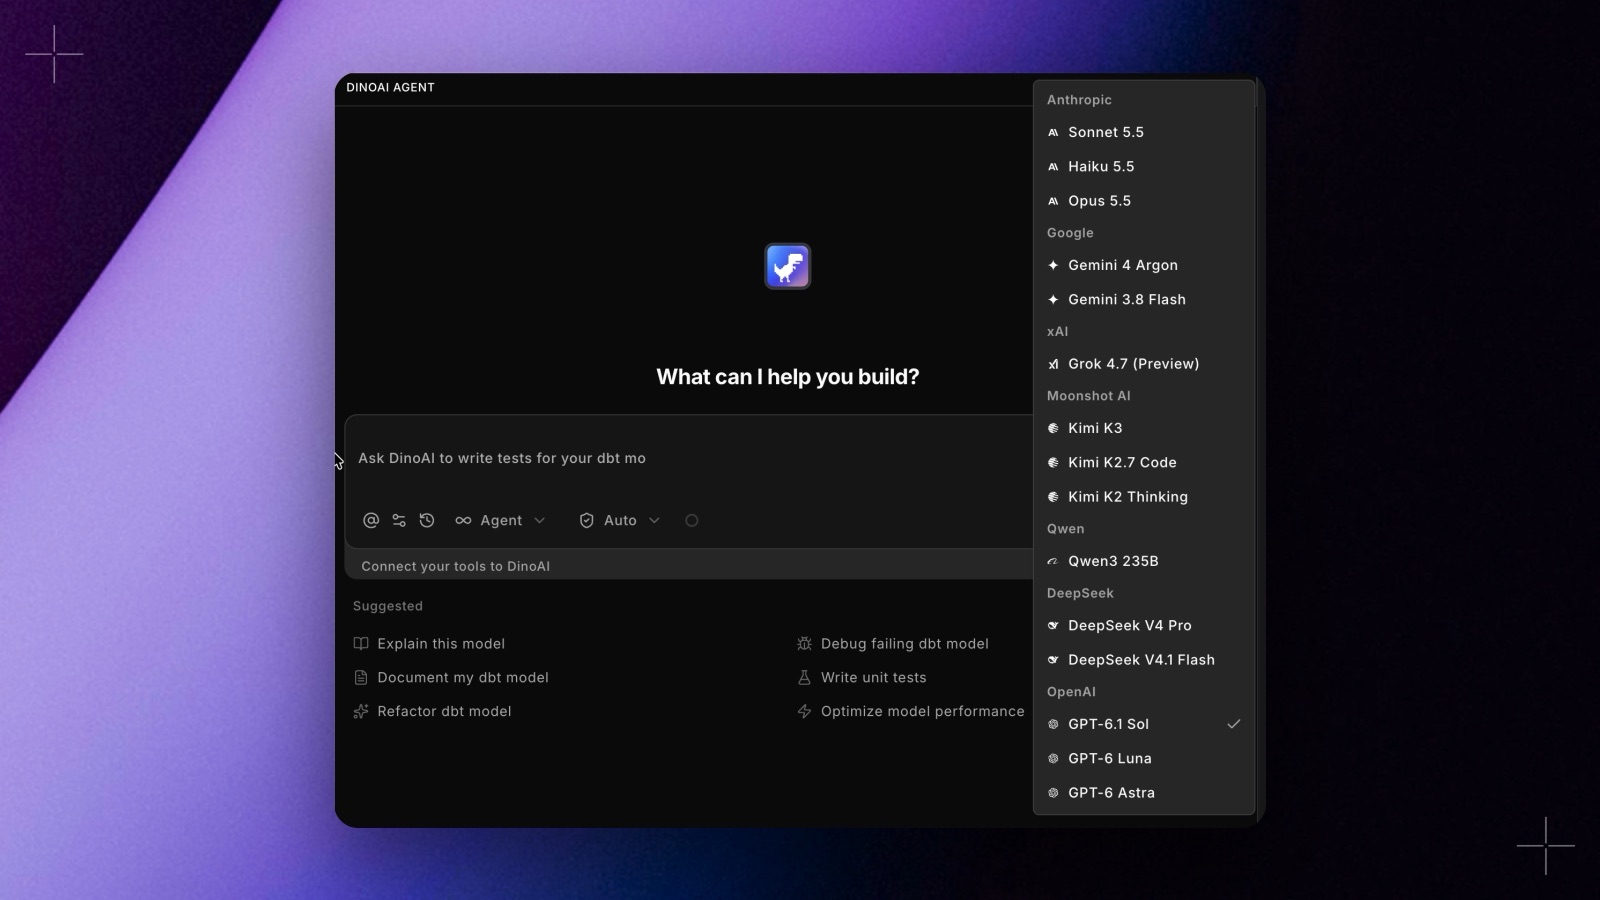The height and width of the screenshot is (900, 1600).
Task: Select Kimi K2.7 Code model
Action: (1144, 462)
